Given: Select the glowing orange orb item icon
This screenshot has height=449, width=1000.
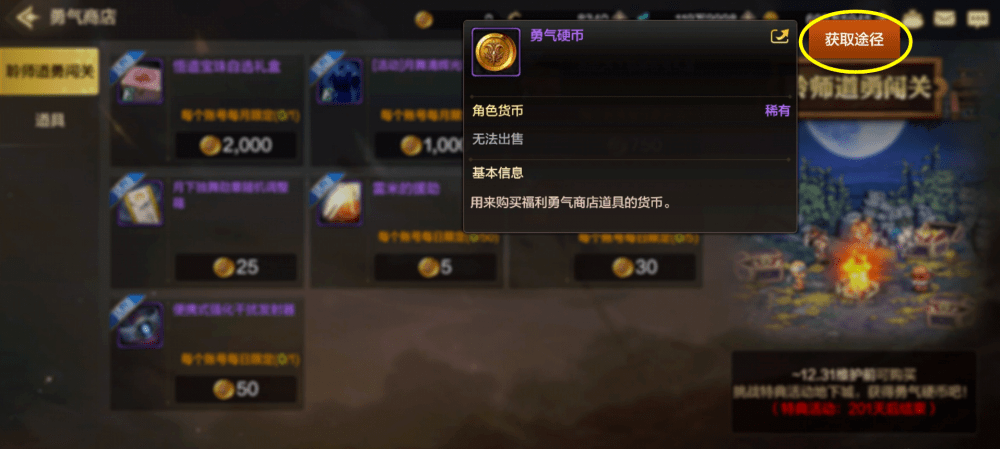Looking at the screenshot, I should [x=340, y=203].
